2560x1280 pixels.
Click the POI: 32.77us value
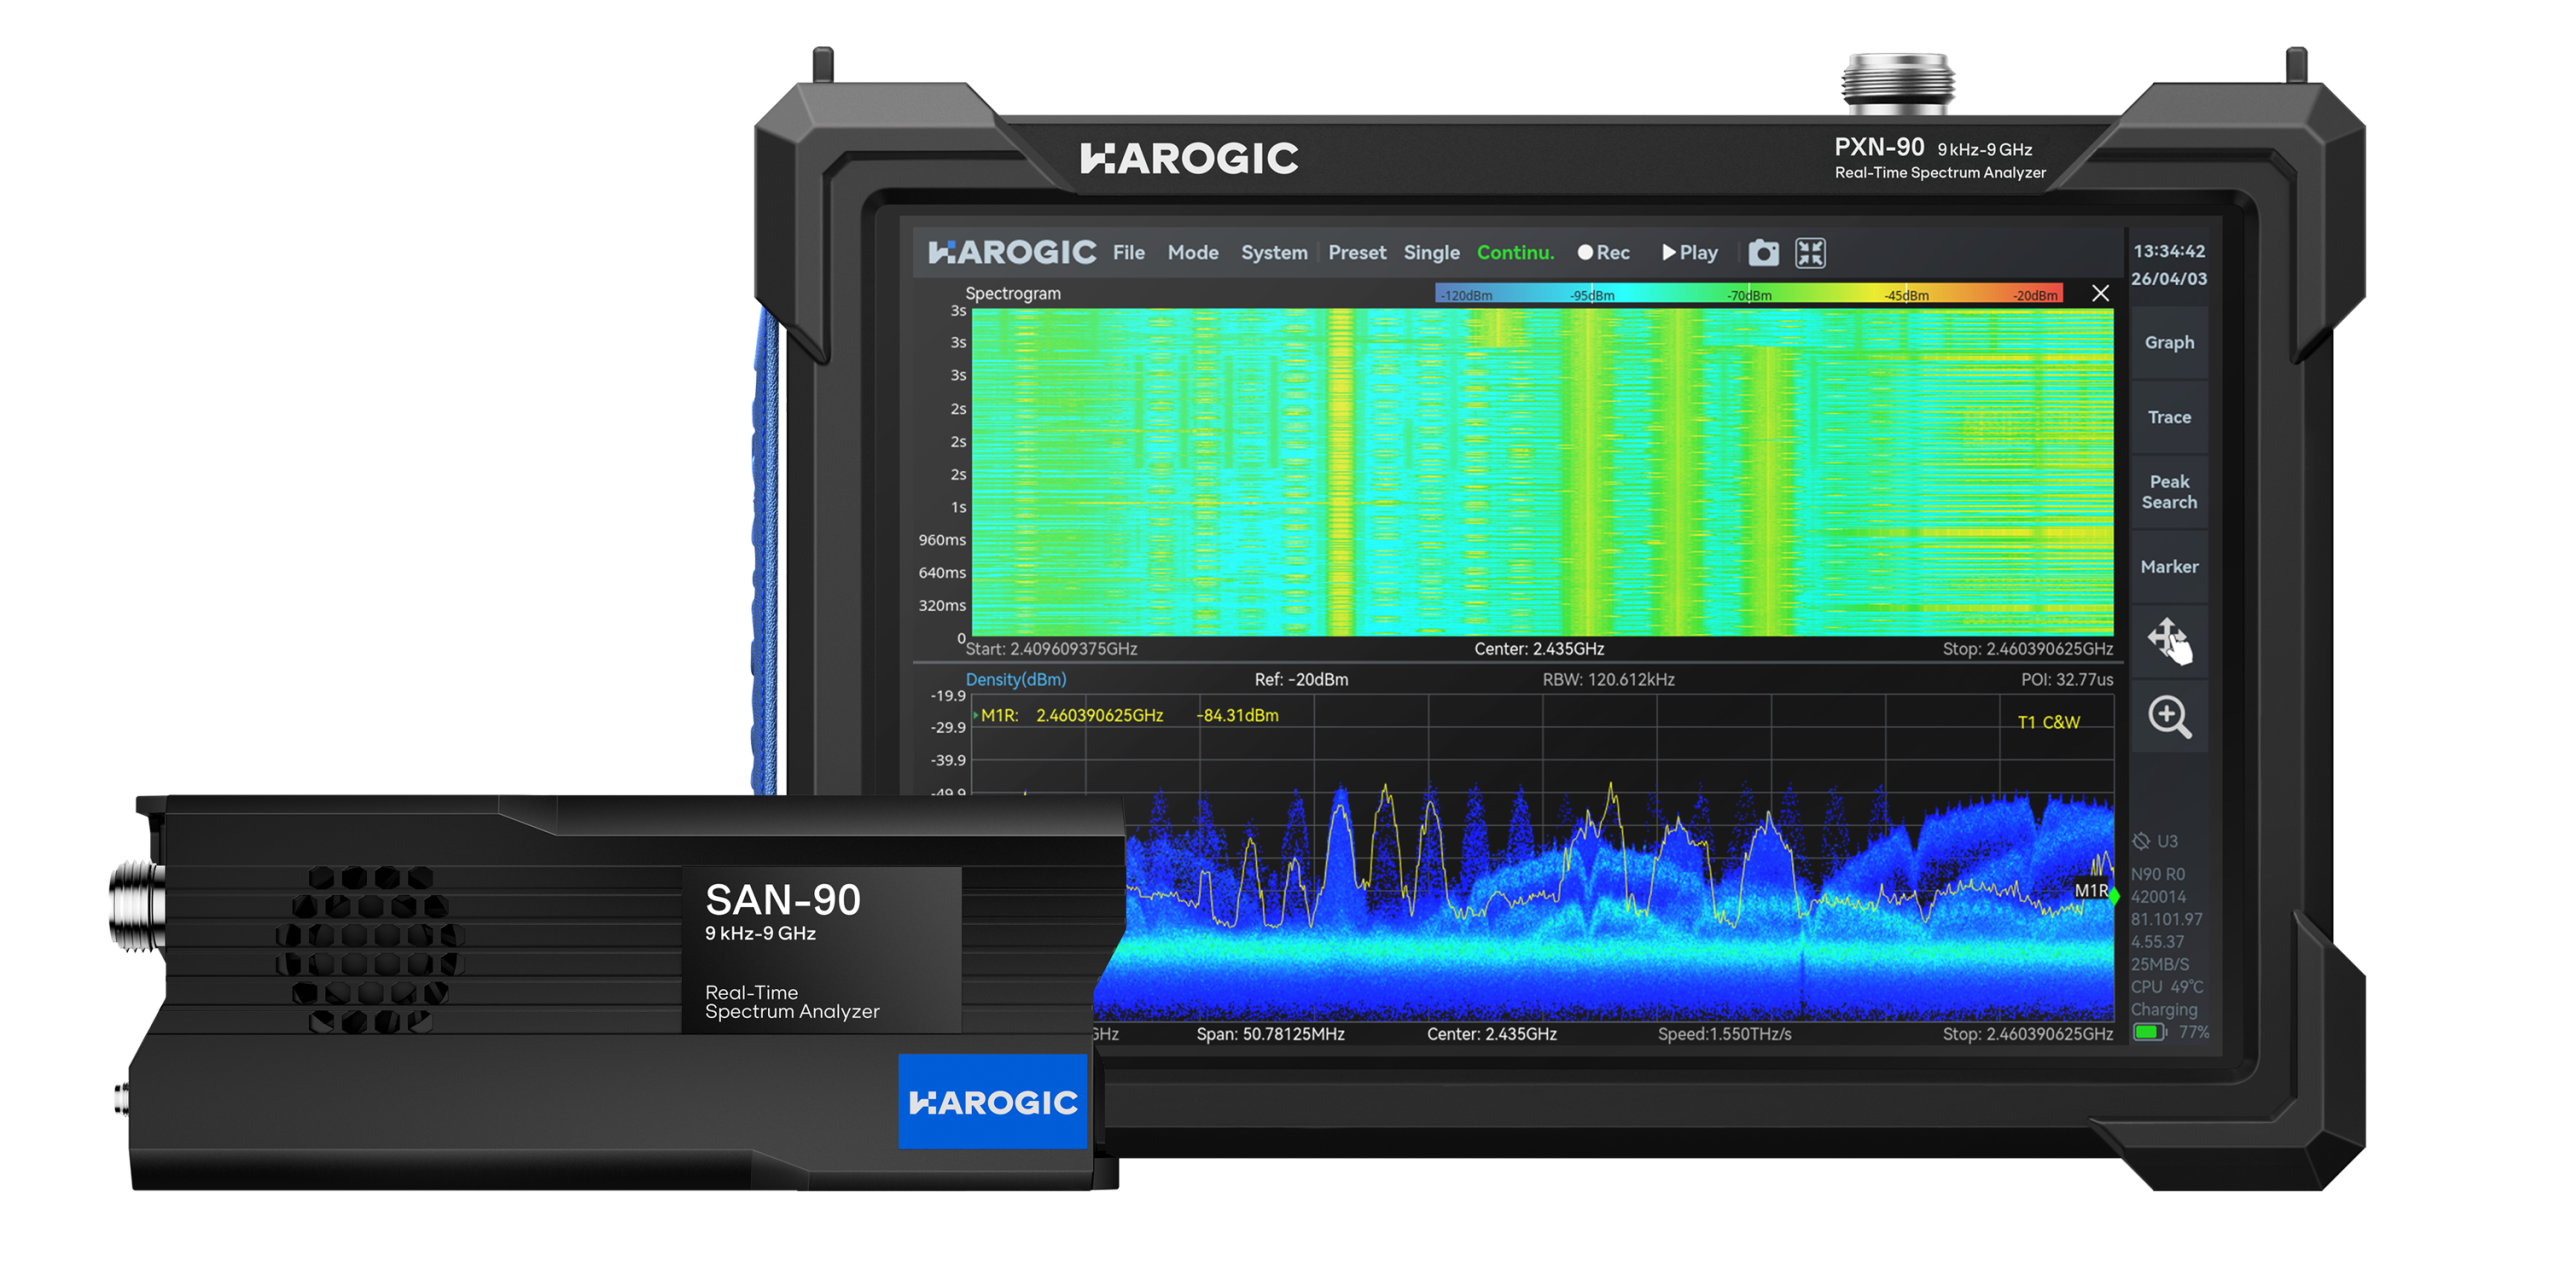tap(2065, 679)
